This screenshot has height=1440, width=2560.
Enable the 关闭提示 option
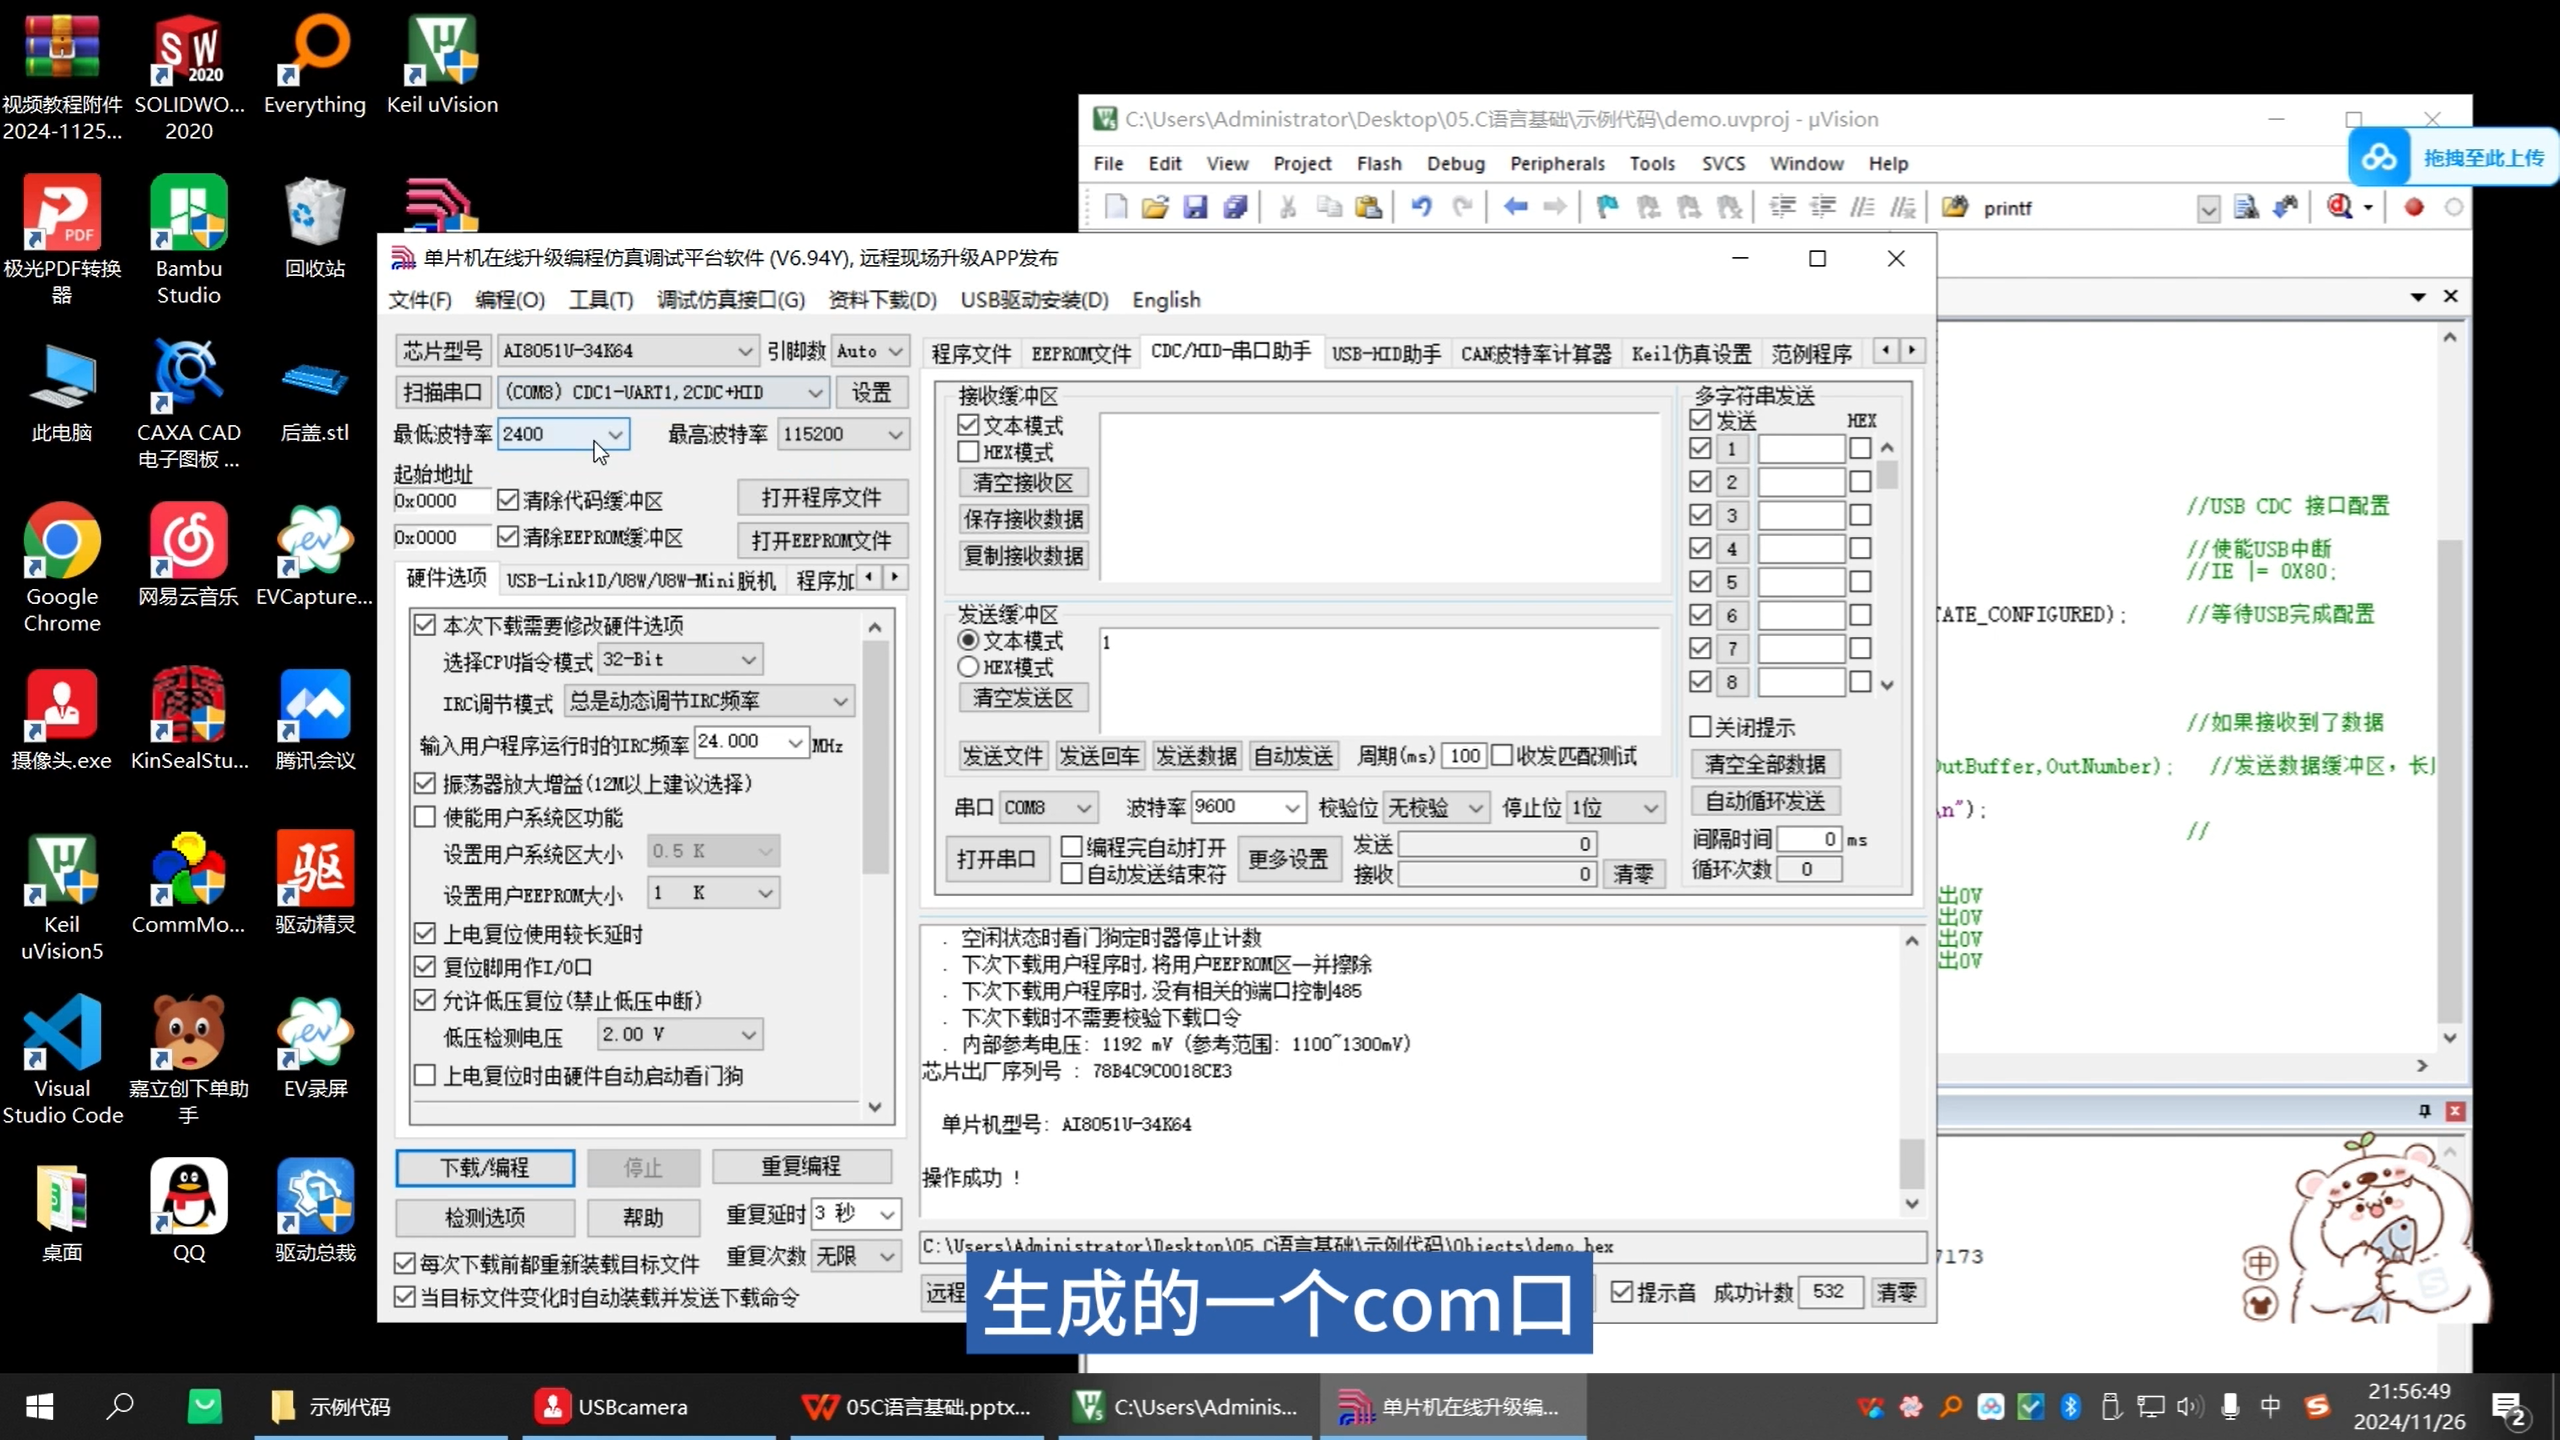point(1701,727)
